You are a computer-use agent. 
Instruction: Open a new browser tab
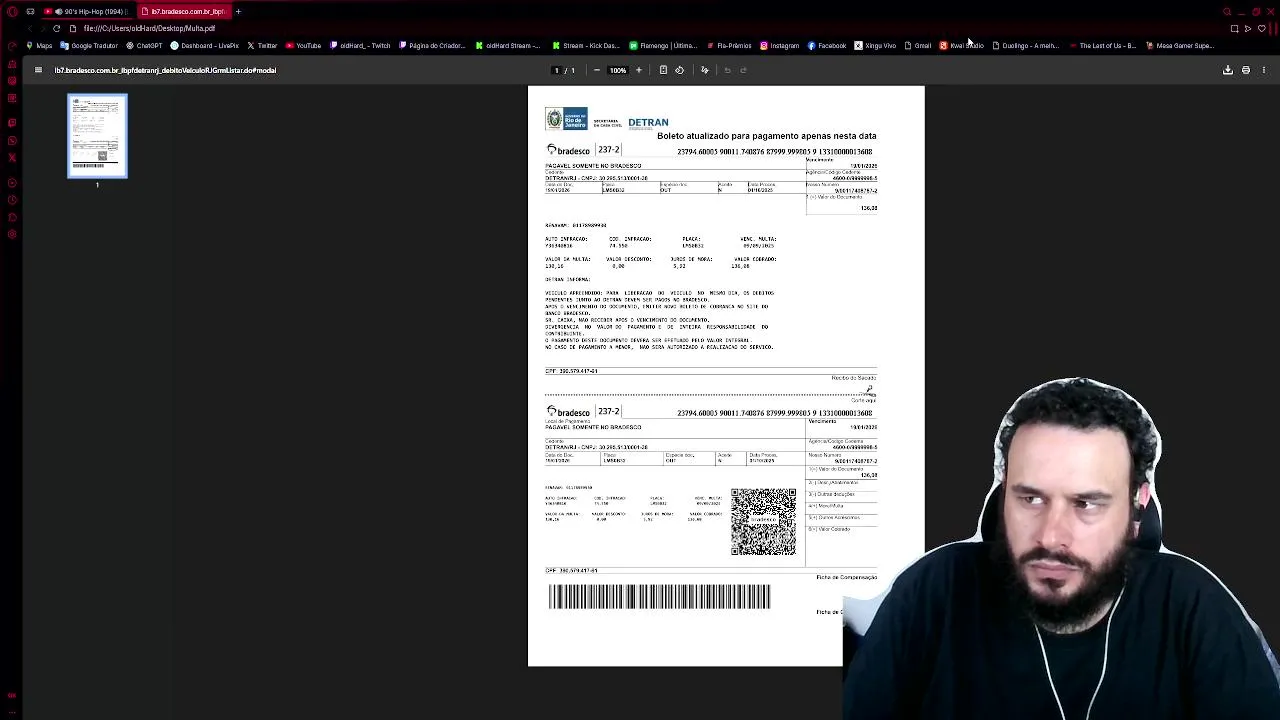tap(238, 11)
